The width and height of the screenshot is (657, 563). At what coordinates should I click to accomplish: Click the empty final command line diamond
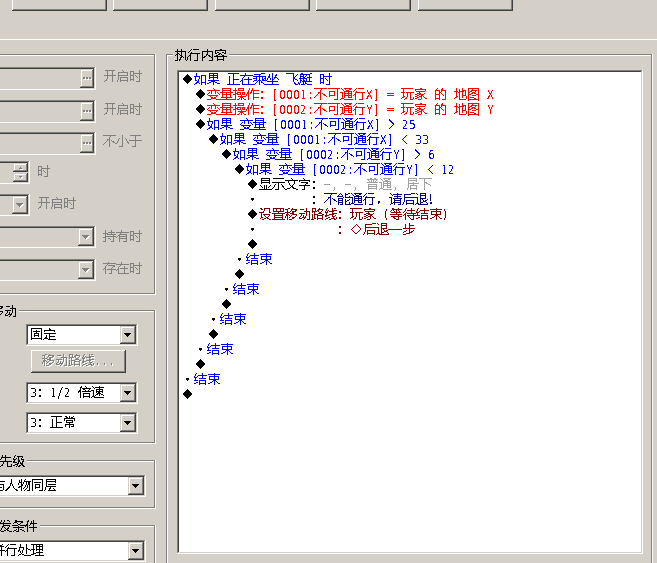pos(188,394)
